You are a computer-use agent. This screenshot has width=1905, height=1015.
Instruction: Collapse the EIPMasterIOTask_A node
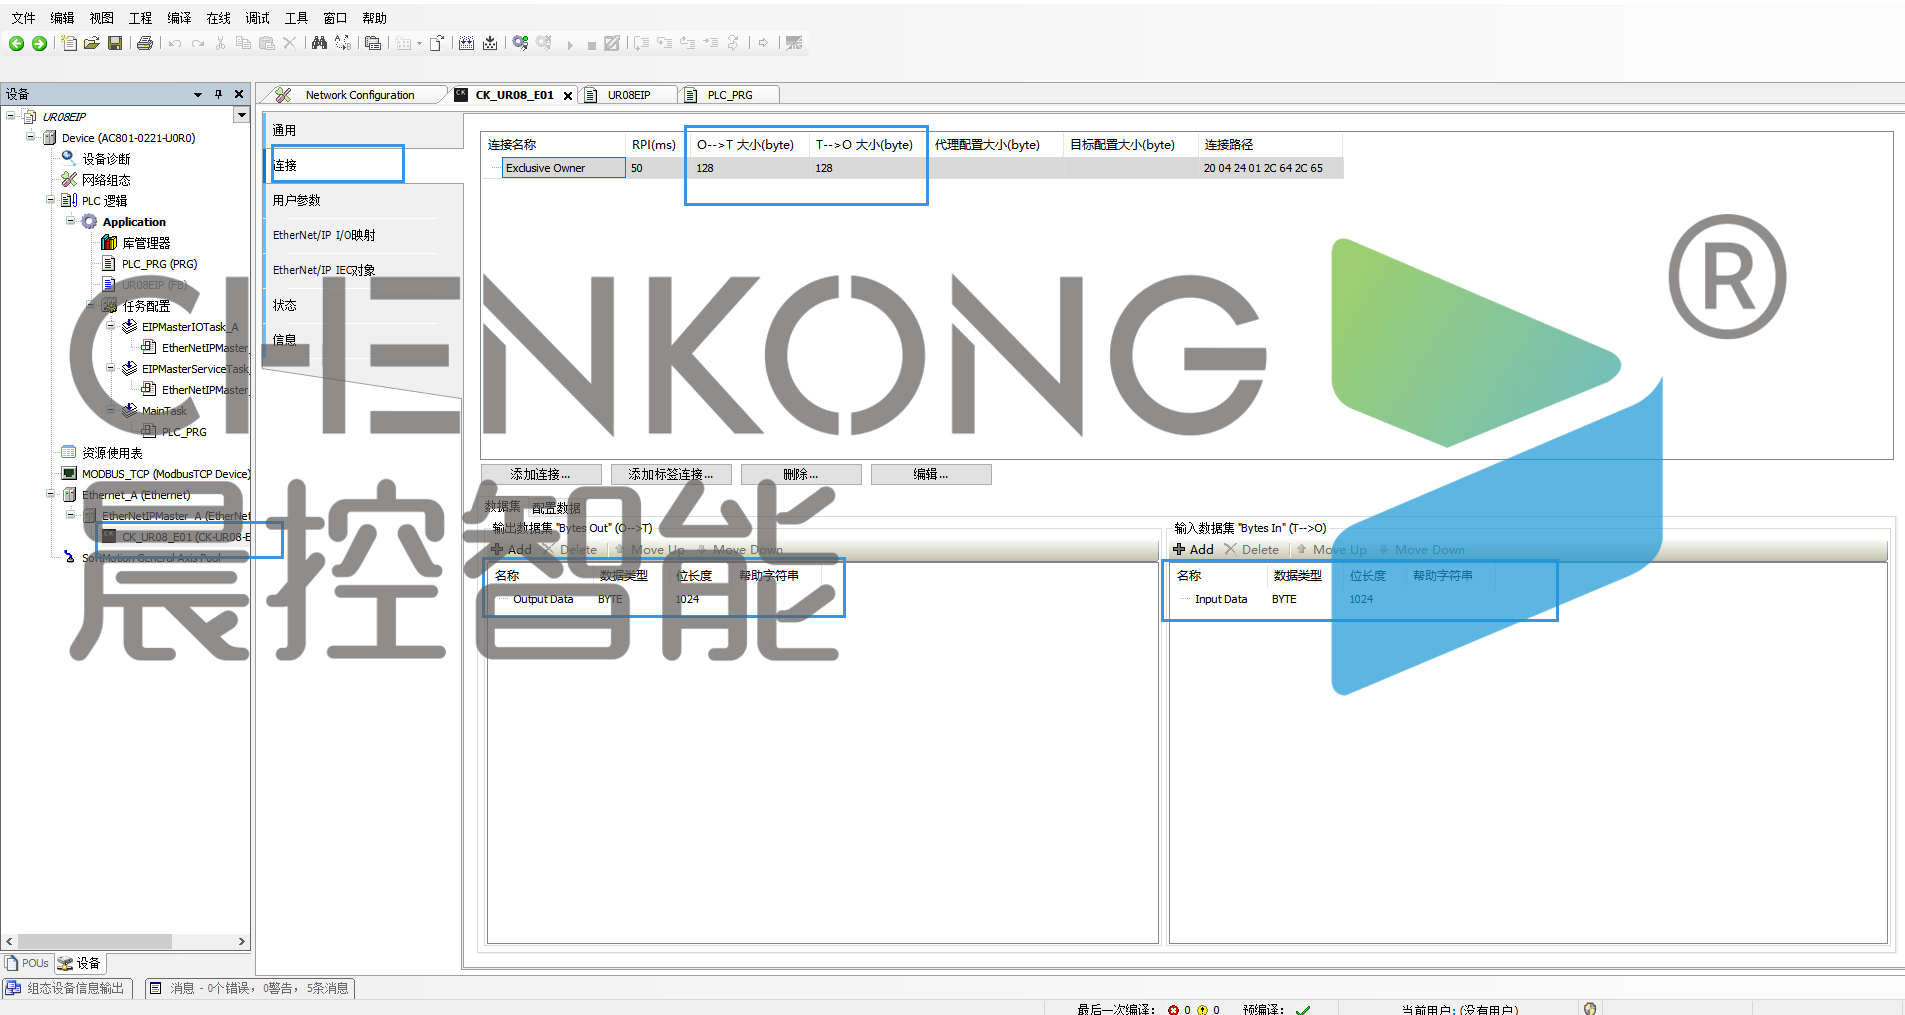pos(111,326)
